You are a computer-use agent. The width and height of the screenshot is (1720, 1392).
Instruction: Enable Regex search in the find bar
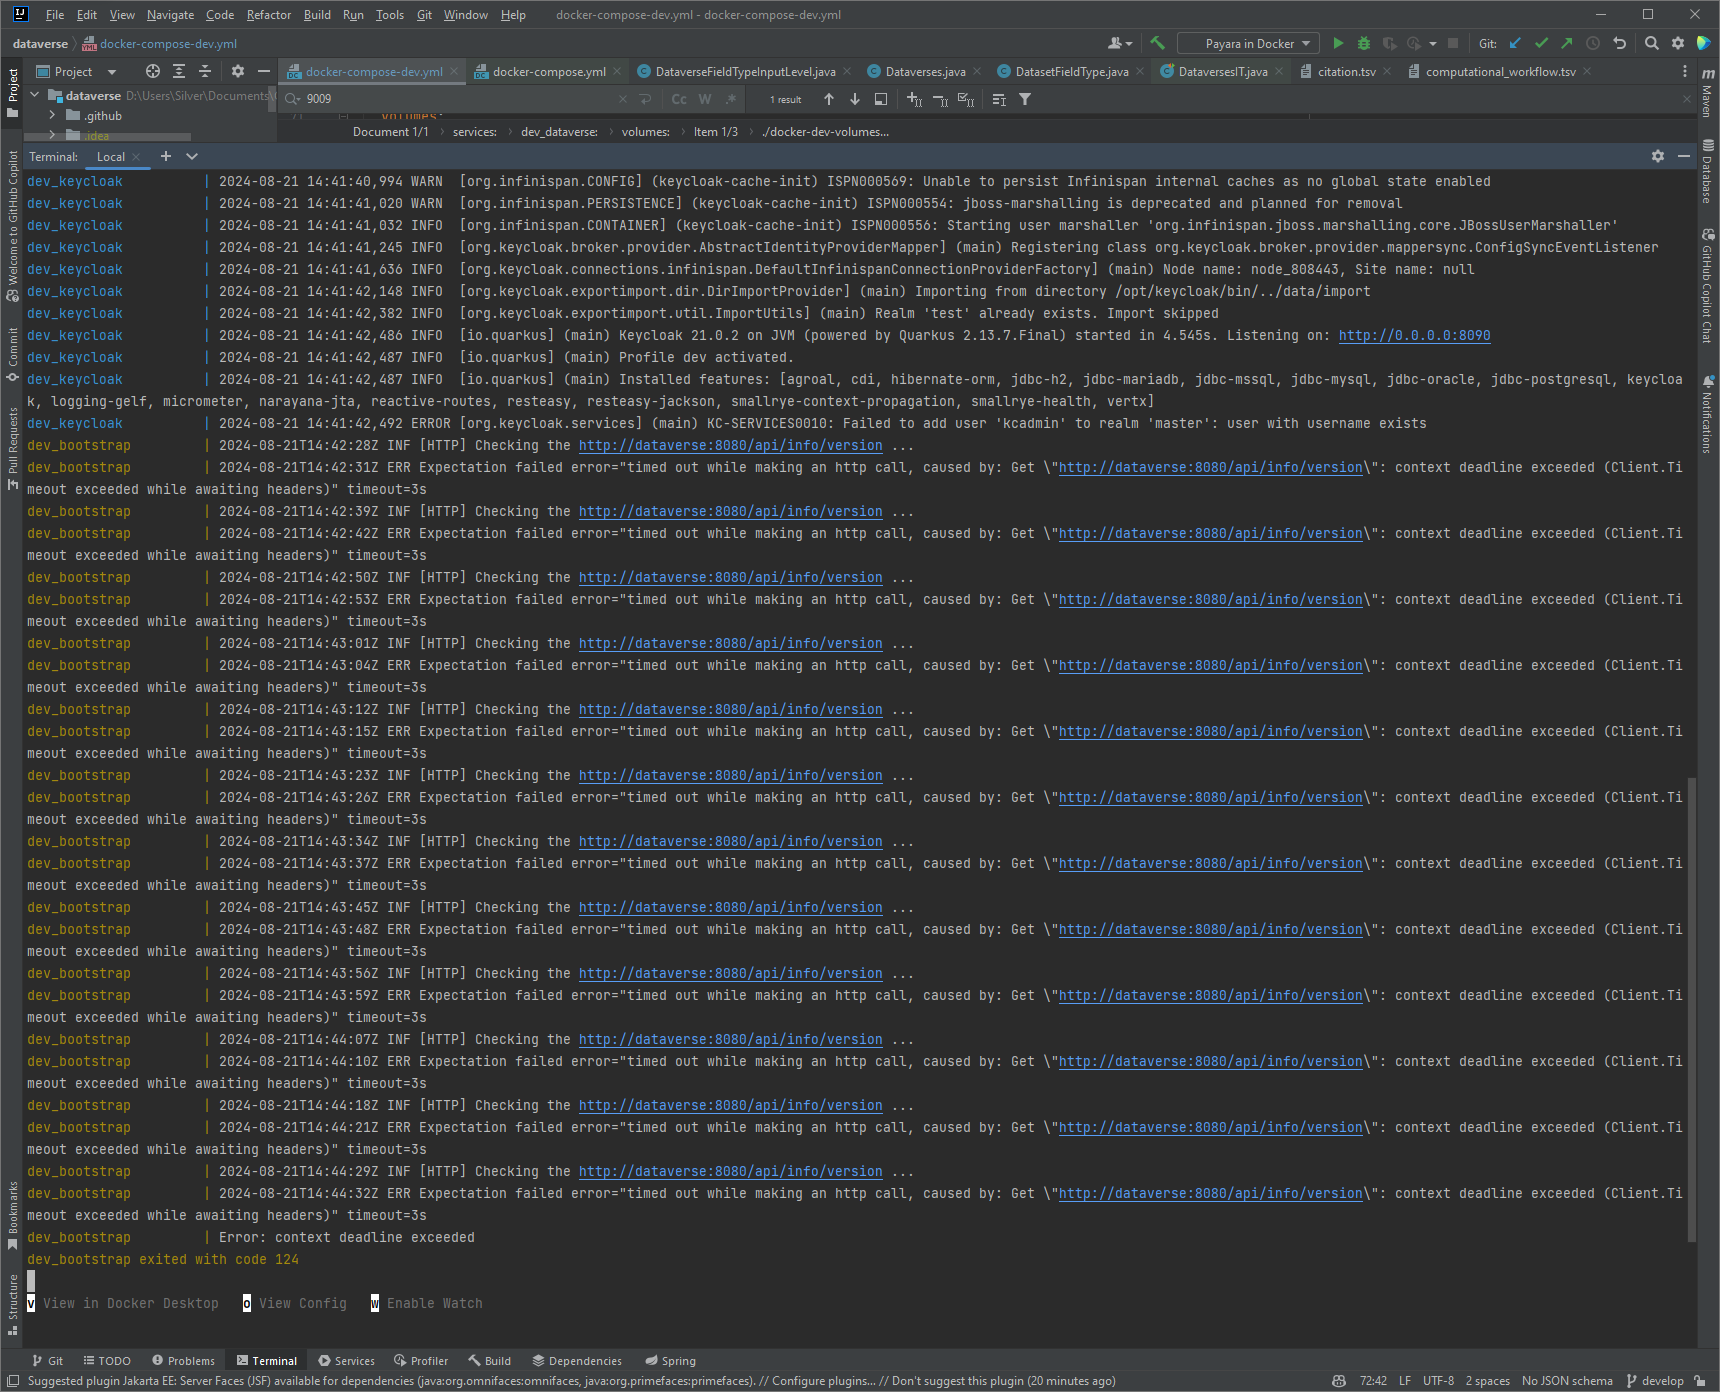[731, 99]
